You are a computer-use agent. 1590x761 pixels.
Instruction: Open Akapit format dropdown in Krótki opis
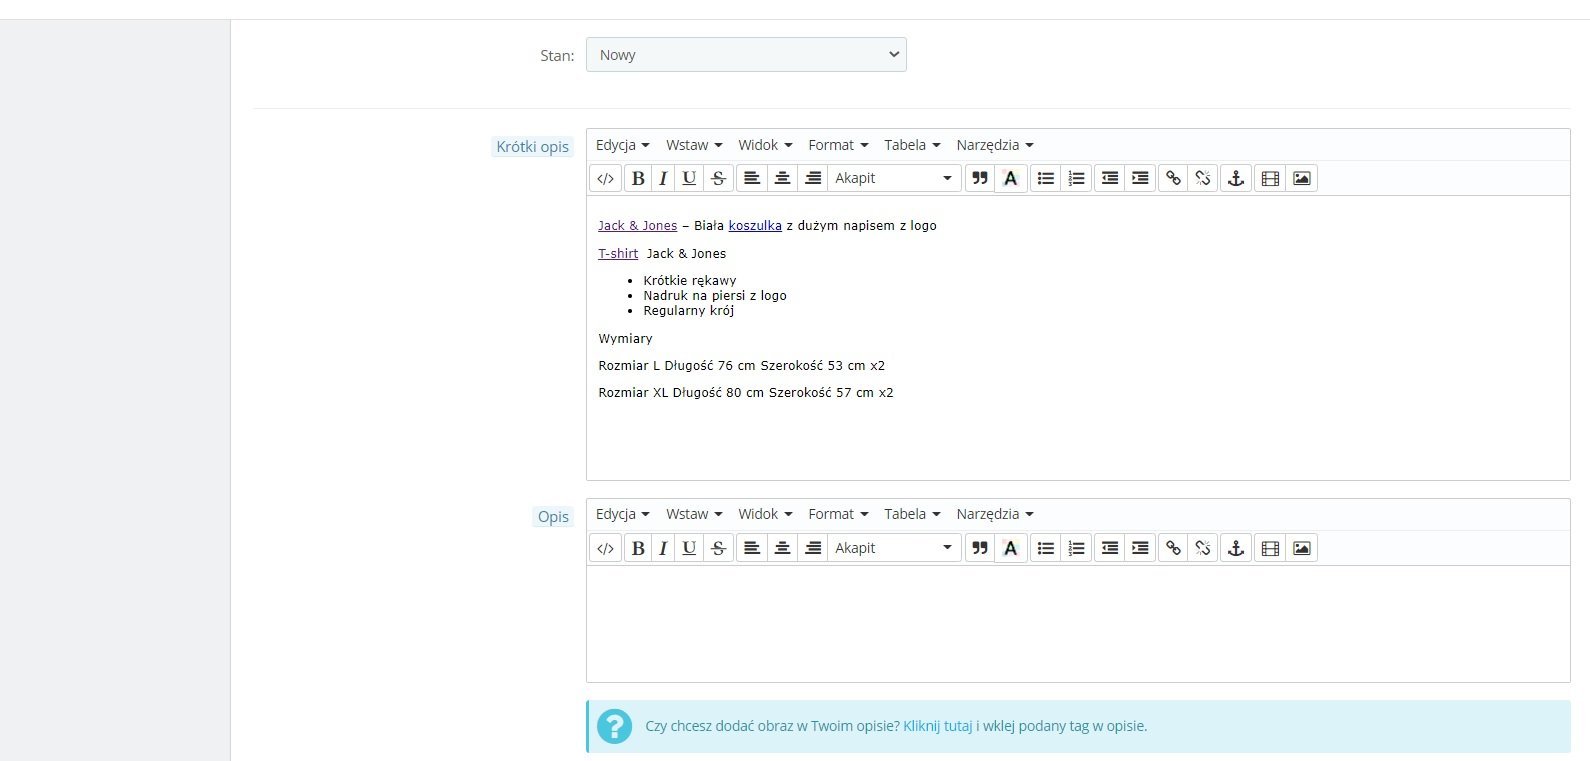[x=894, y=178]
